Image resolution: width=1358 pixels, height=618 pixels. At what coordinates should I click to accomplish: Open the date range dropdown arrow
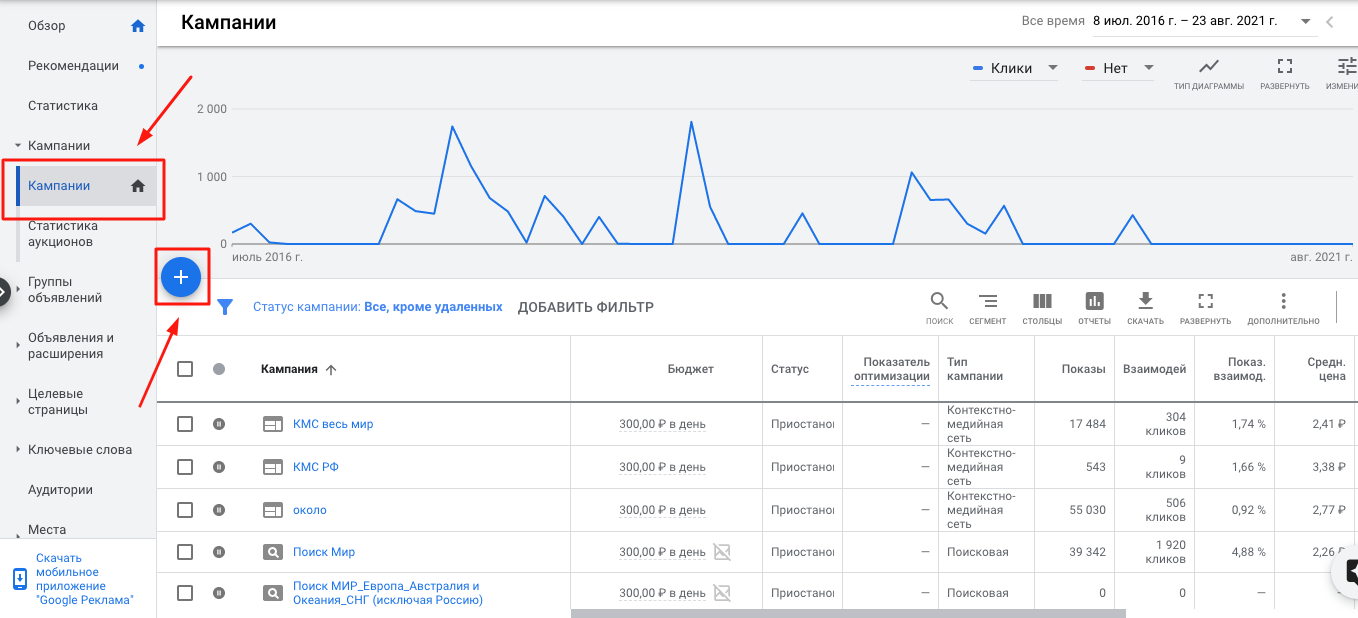(x=1306, y=21)
